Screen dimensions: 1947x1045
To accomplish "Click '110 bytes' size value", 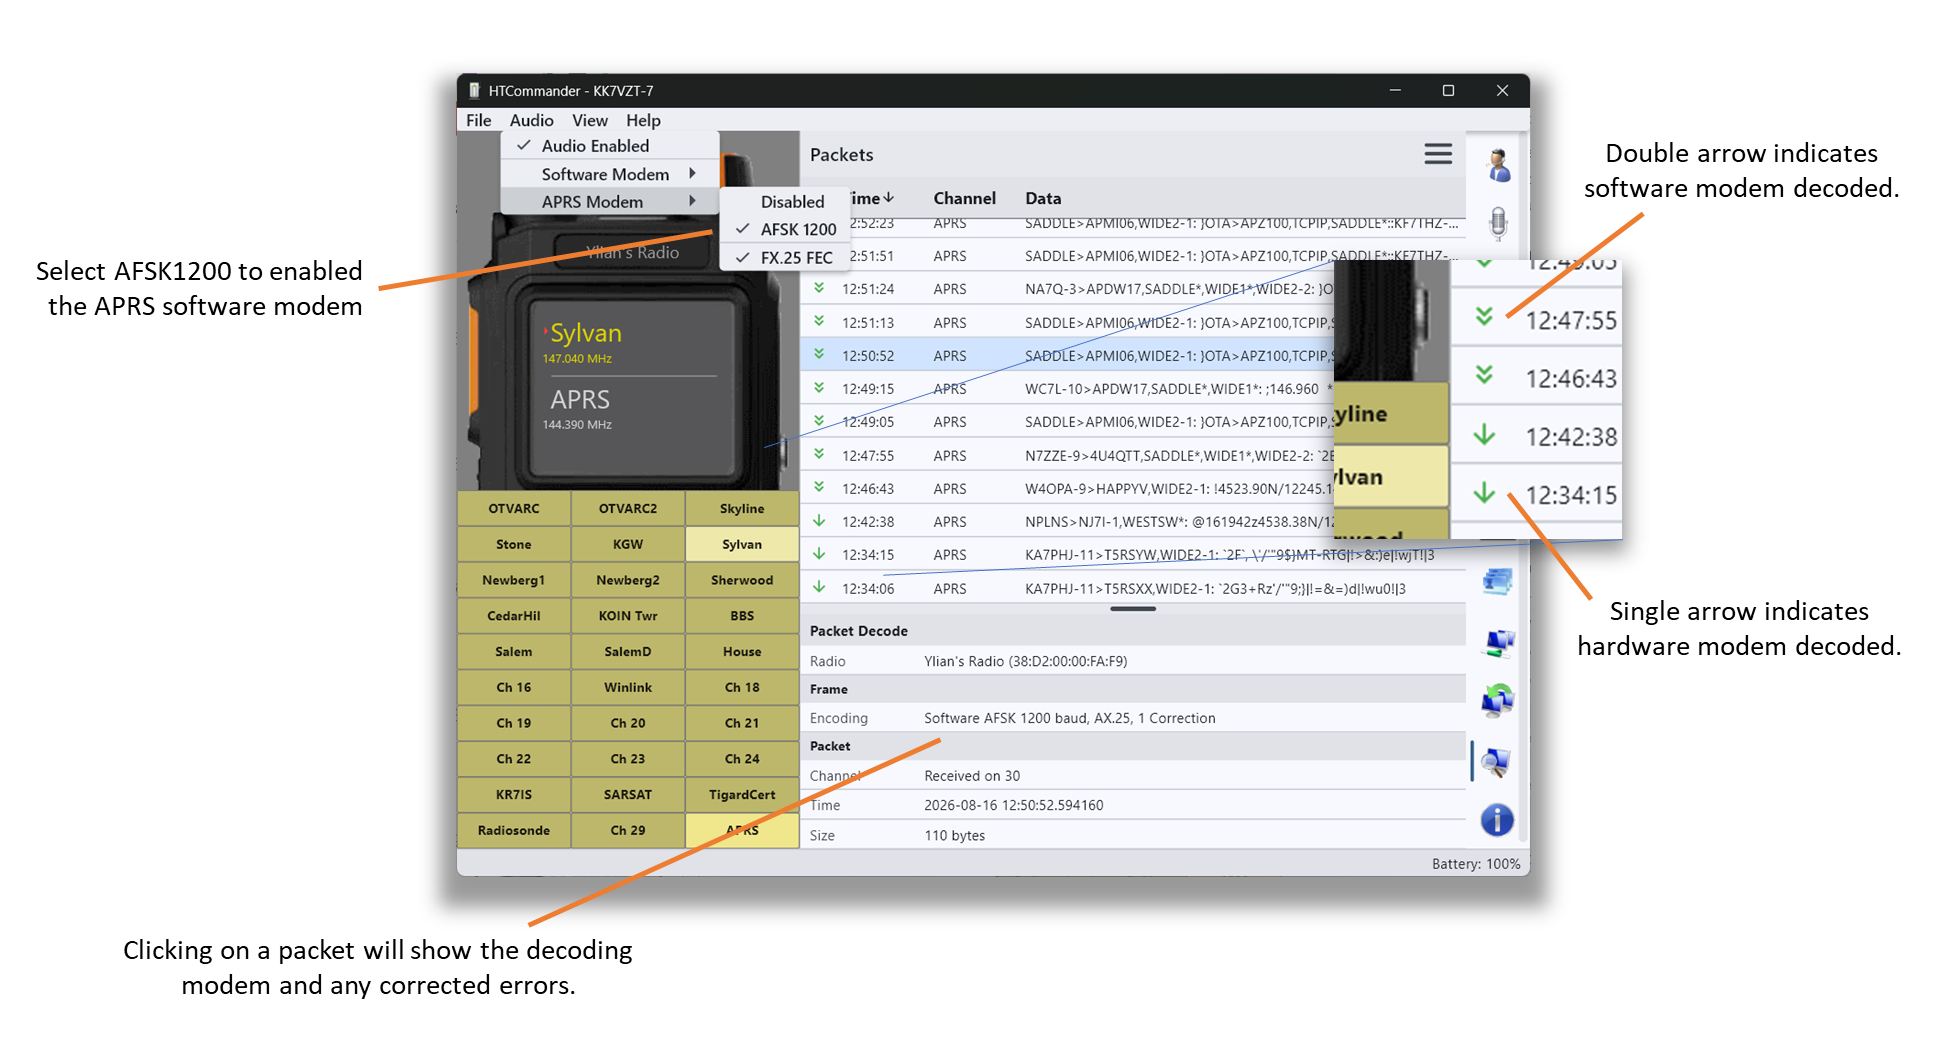I will click(954, 835).
